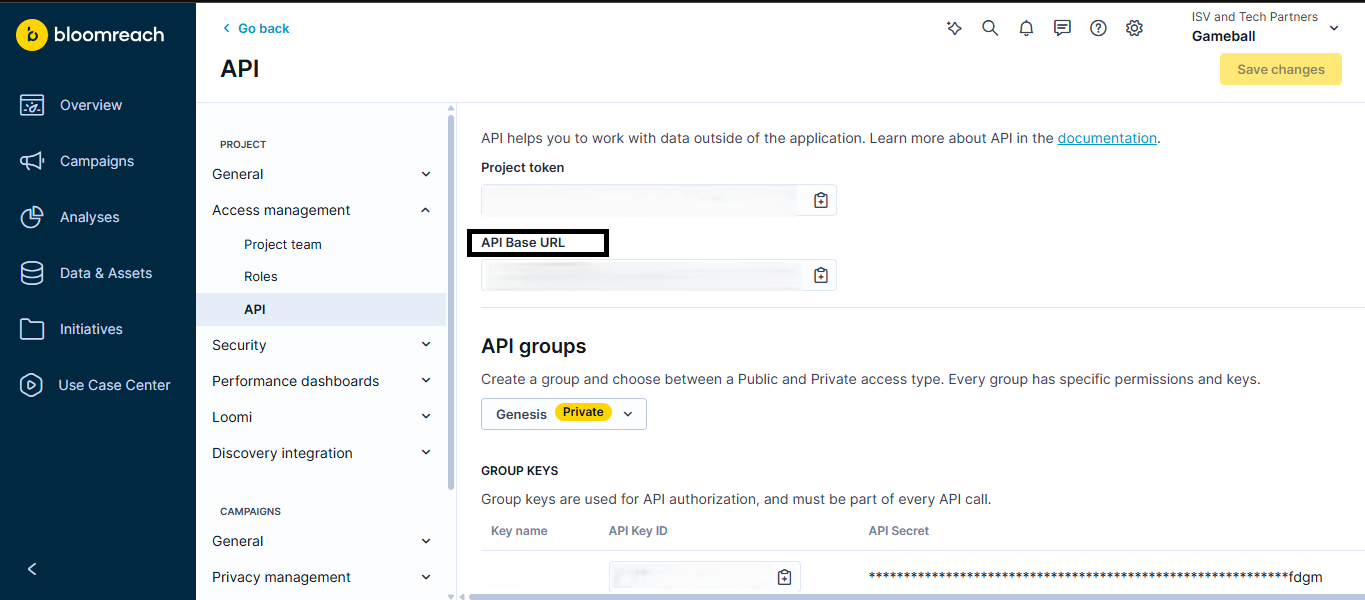Screen dimensions: 1365x600
Task: Open the Initiatives folder icon
Action: (32, 329)
